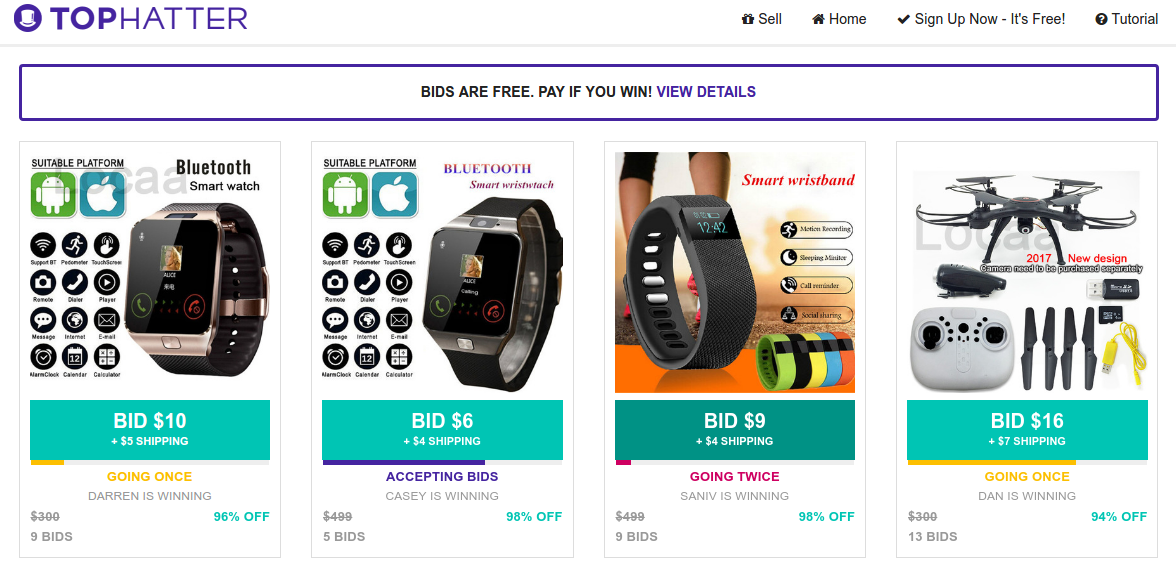Open the black Bluetooth smart wristwatch image
Viewport: 1176px width, 570px height.
pyautogui.click(x=442, y=272)
